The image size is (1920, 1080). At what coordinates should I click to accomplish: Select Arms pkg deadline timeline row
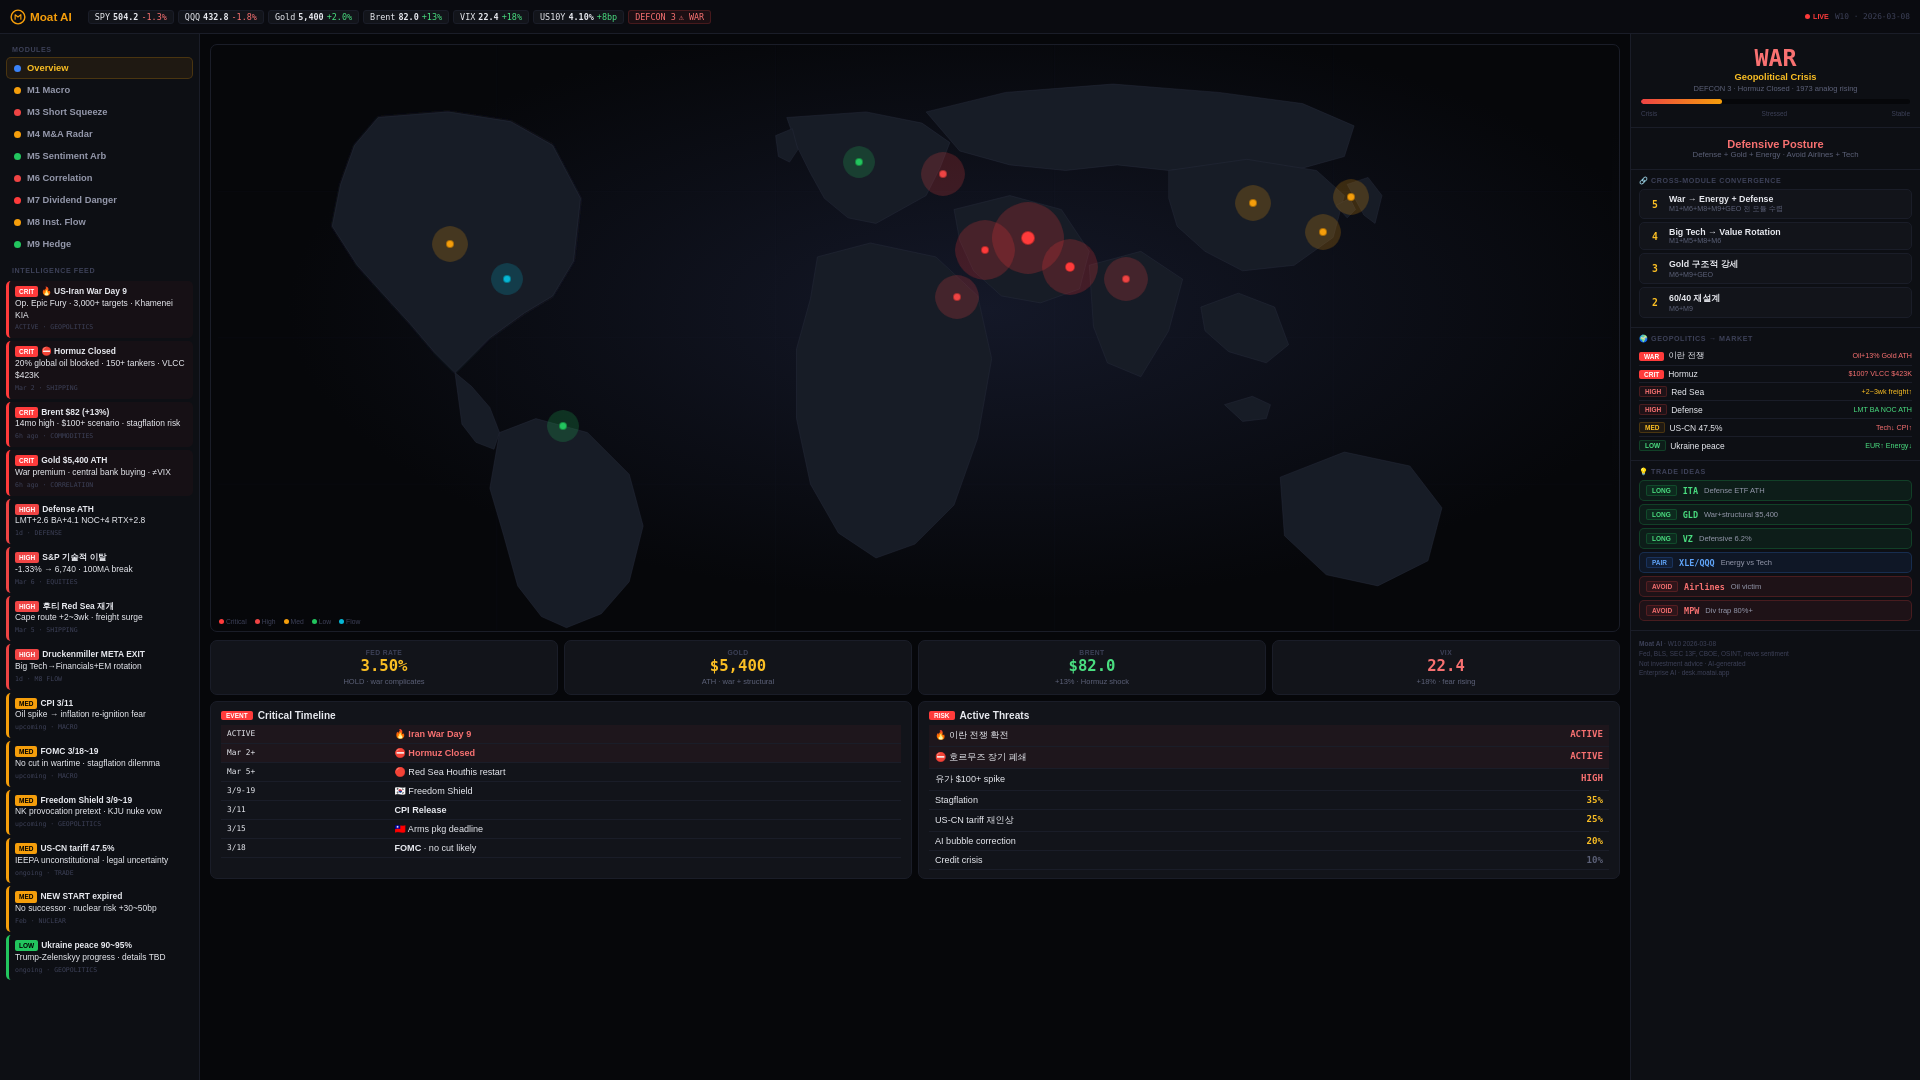561,829
